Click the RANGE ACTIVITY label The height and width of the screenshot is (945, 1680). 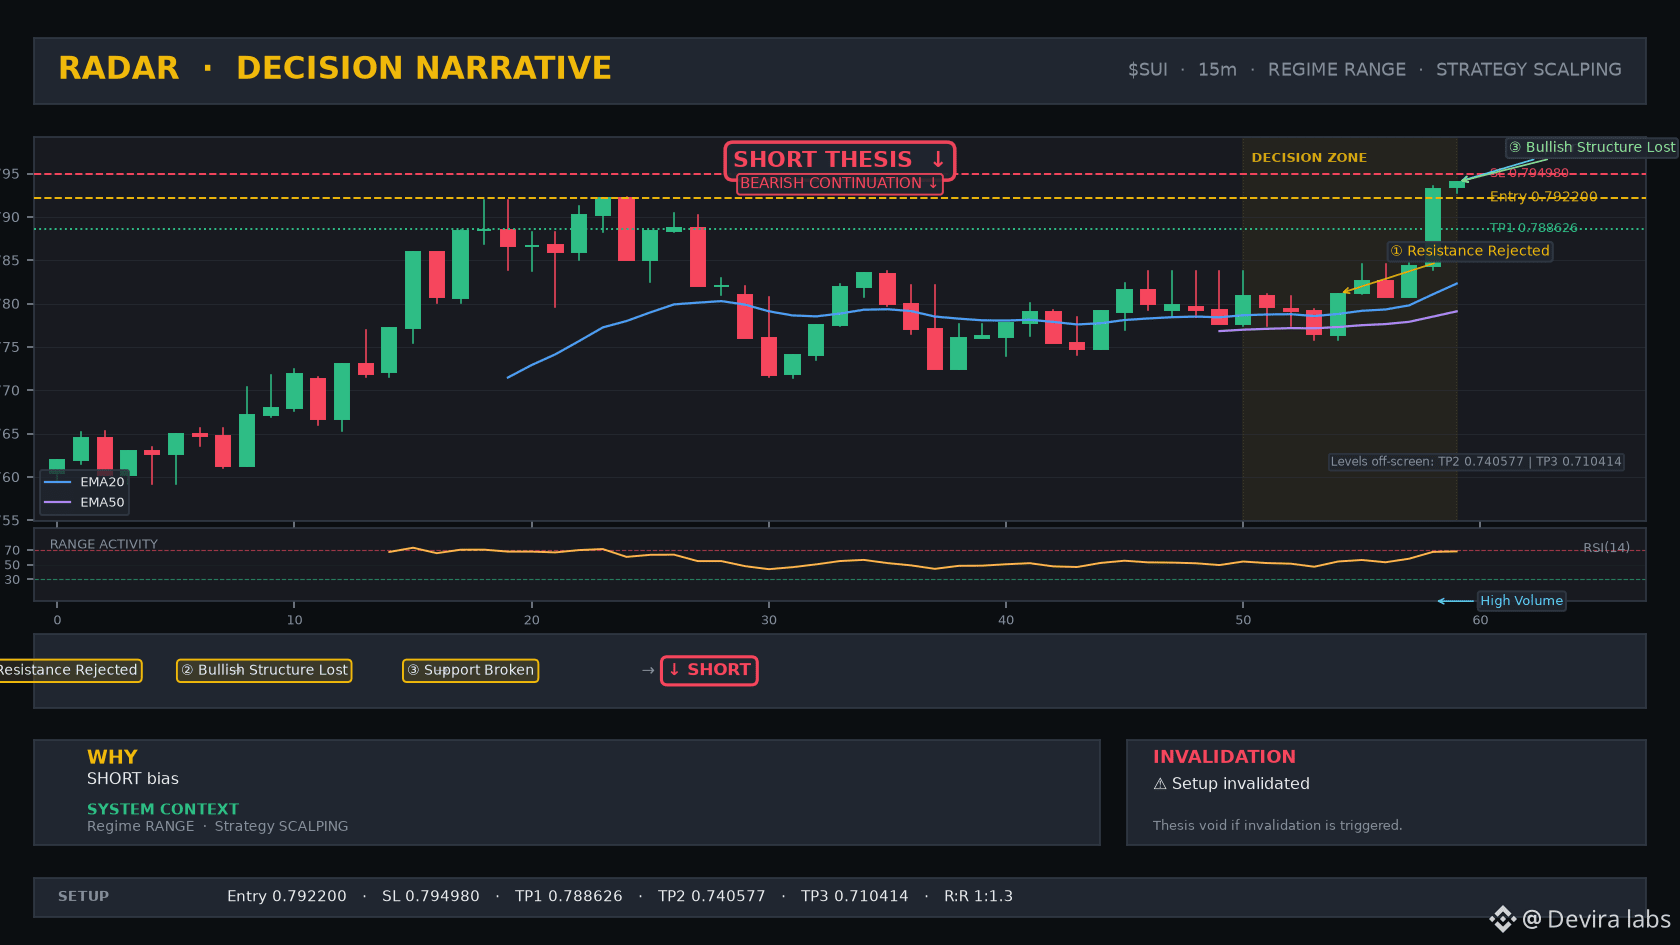coord(104,544)
